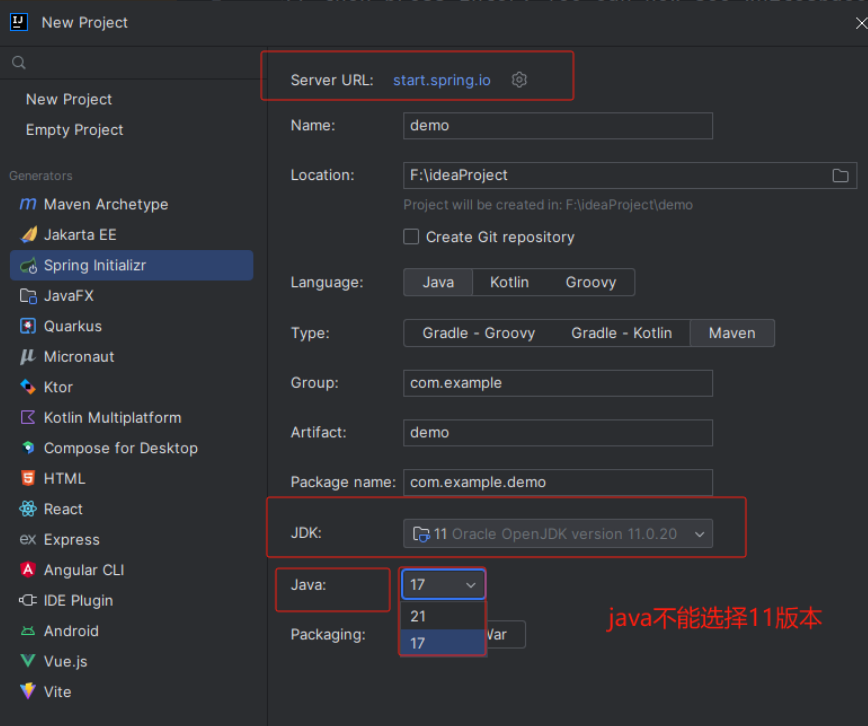The width and height of the screenshot is (868, 726).
Task: Click the Micronaut mu icon
Action: pyautogui.click(x=28, y=357)
